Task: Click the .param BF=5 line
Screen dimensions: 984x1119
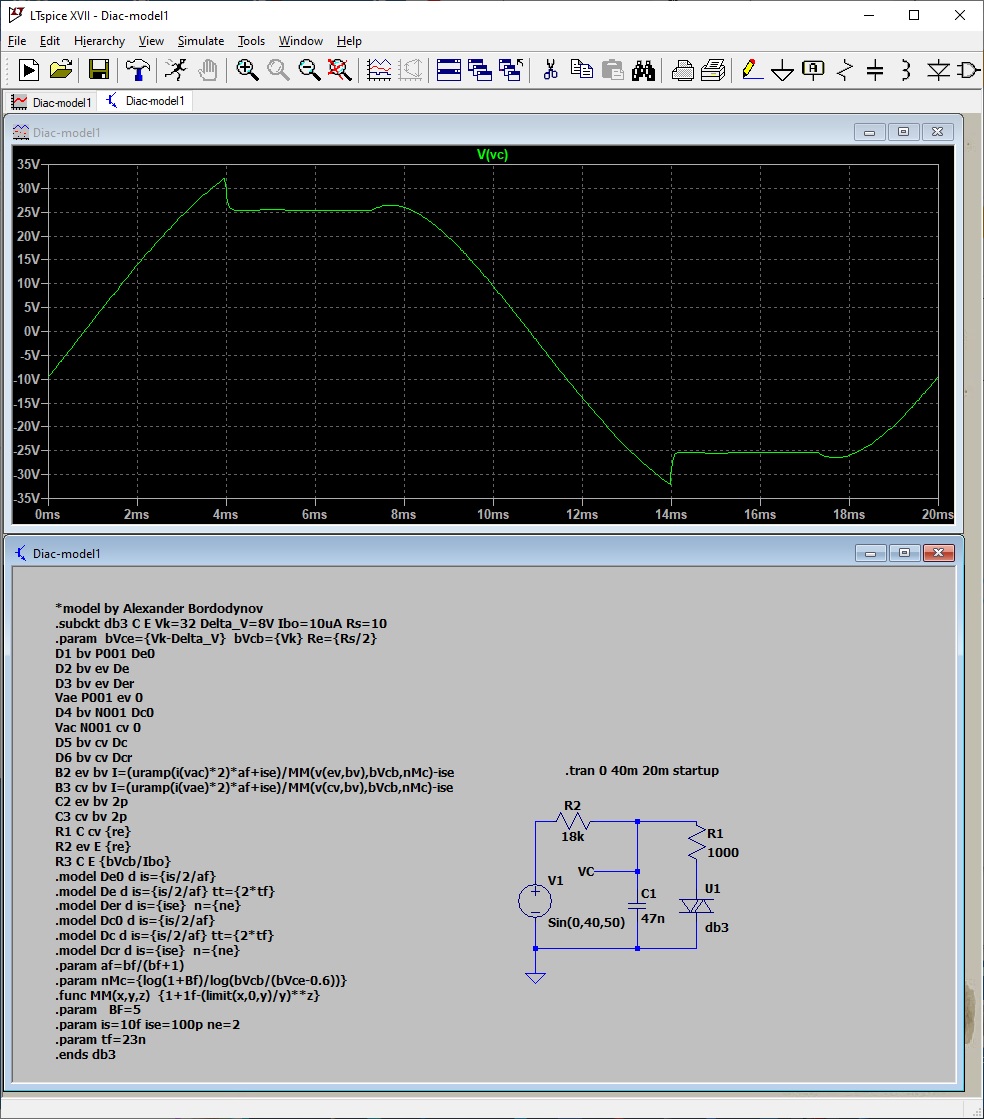Action: [98, 1010]
